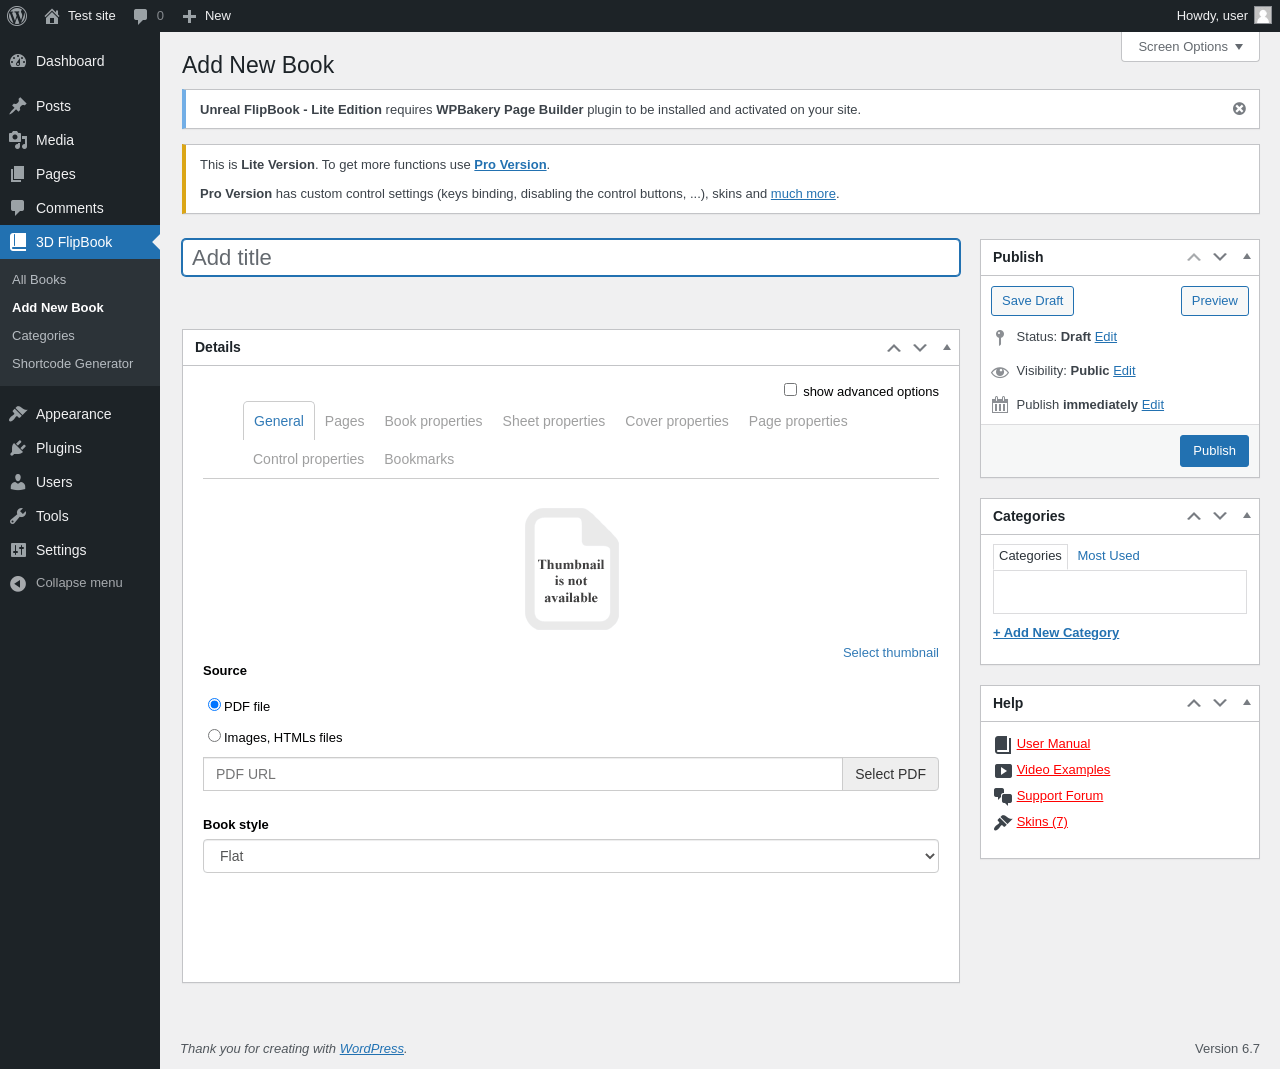This screenshot has width=1280, height=1069.
Task: Click the Collapse menu arrow icon
Action: point(18,583)
